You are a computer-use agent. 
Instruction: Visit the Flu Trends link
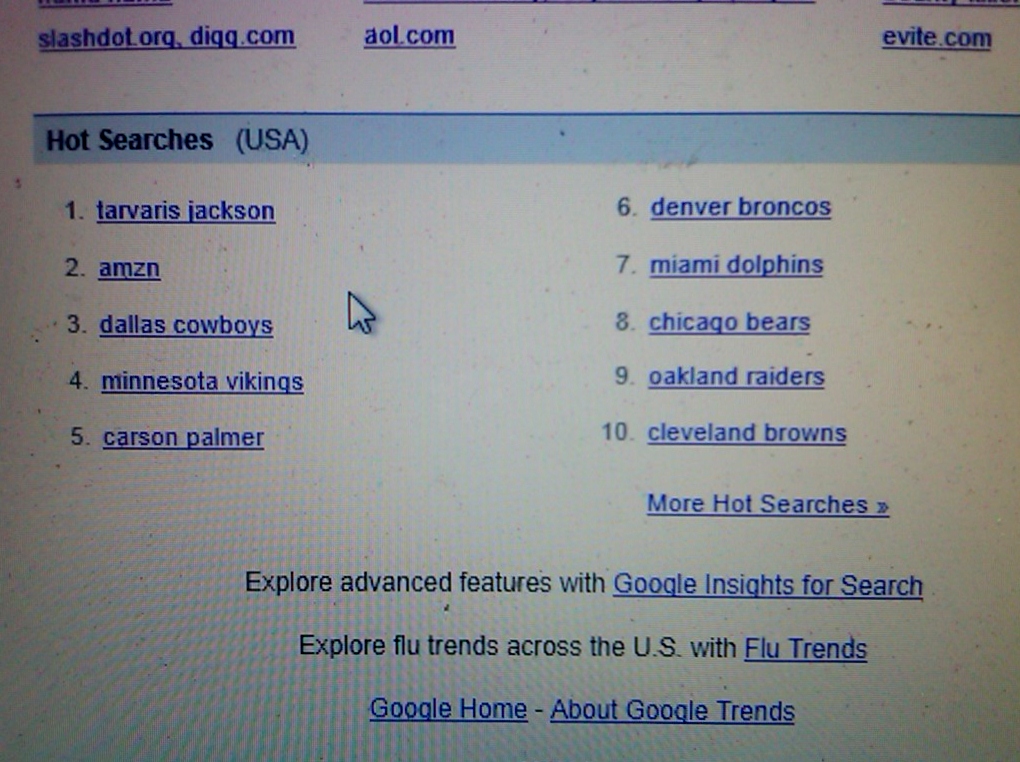(x=805, y=648)
